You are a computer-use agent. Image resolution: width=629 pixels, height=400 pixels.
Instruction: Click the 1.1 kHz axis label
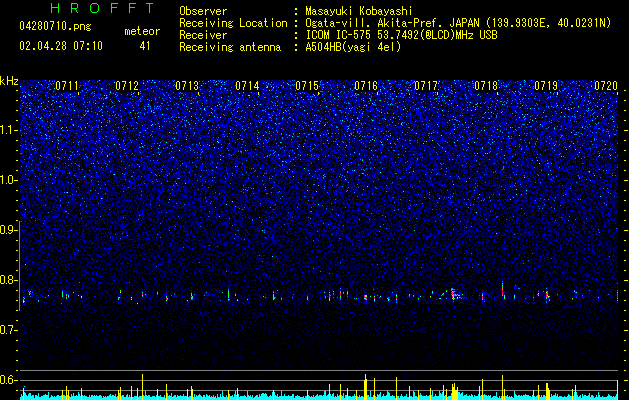[x=9, y=130]
